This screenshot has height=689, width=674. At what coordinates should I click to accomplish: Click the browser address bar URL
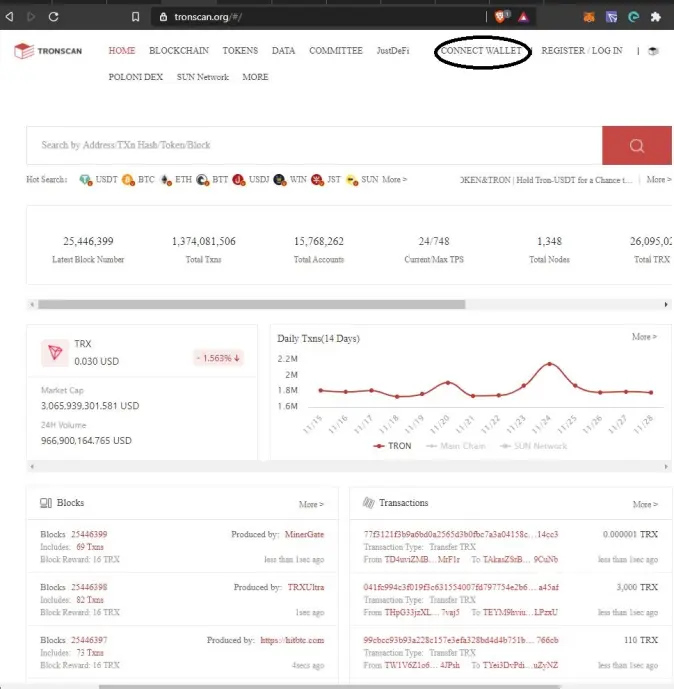point(208,17)
